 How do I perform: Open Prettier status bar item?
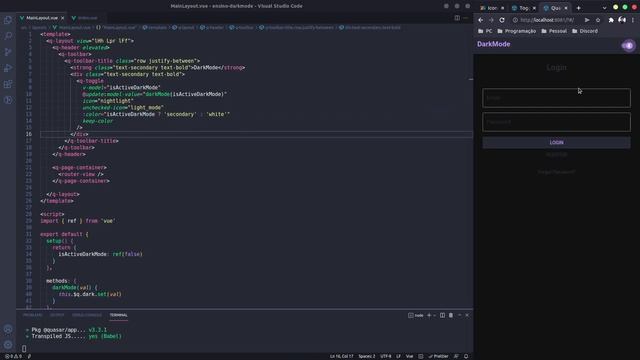[x=438, y=356]
